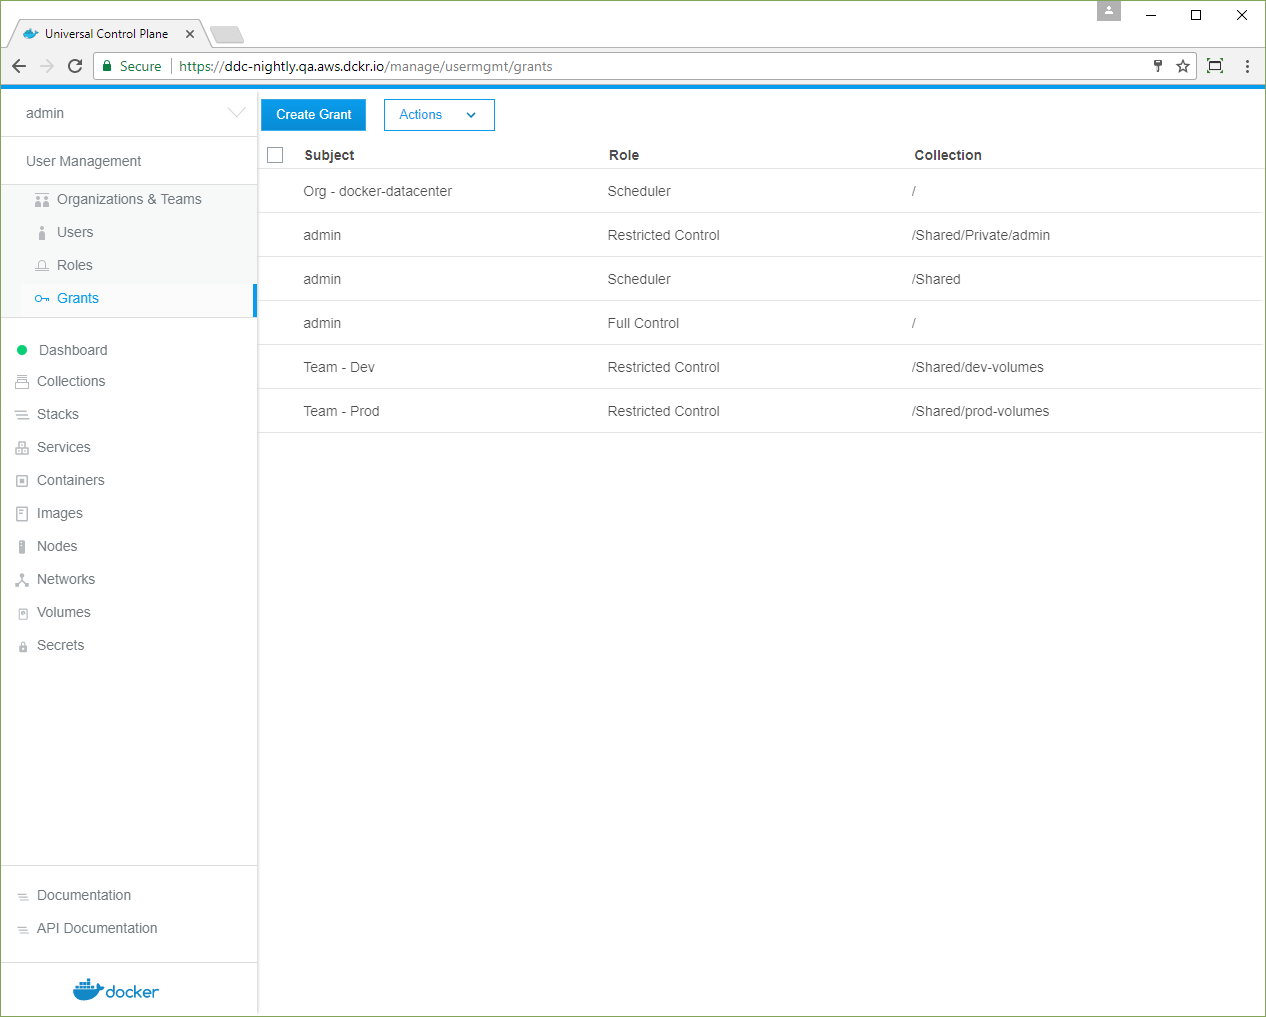
Task: Open Chrome three-dot menu
Action: point(1247,66)
